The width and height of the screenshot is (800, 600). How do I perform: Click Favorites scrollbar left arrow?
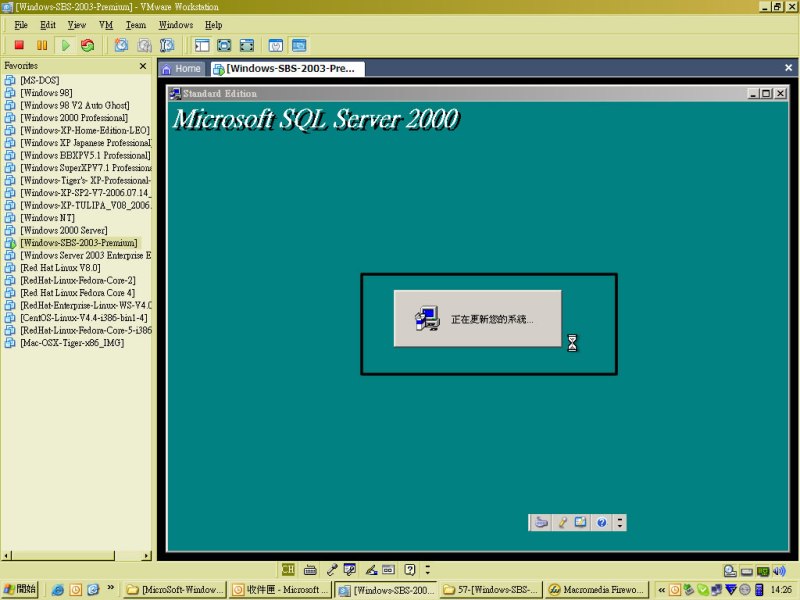click(6, 555)
